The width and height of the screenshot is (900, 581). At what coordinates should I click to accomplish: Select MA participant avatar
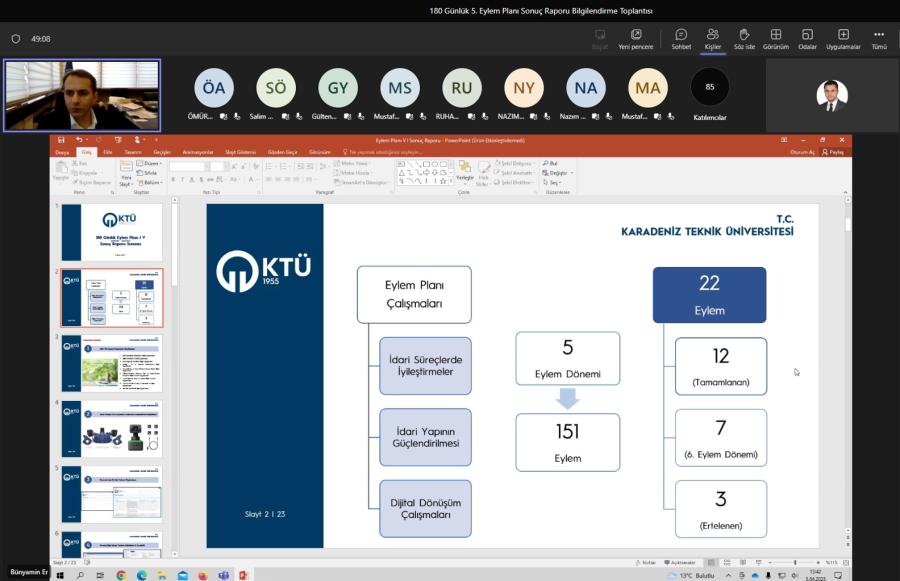tap(648, 88)
